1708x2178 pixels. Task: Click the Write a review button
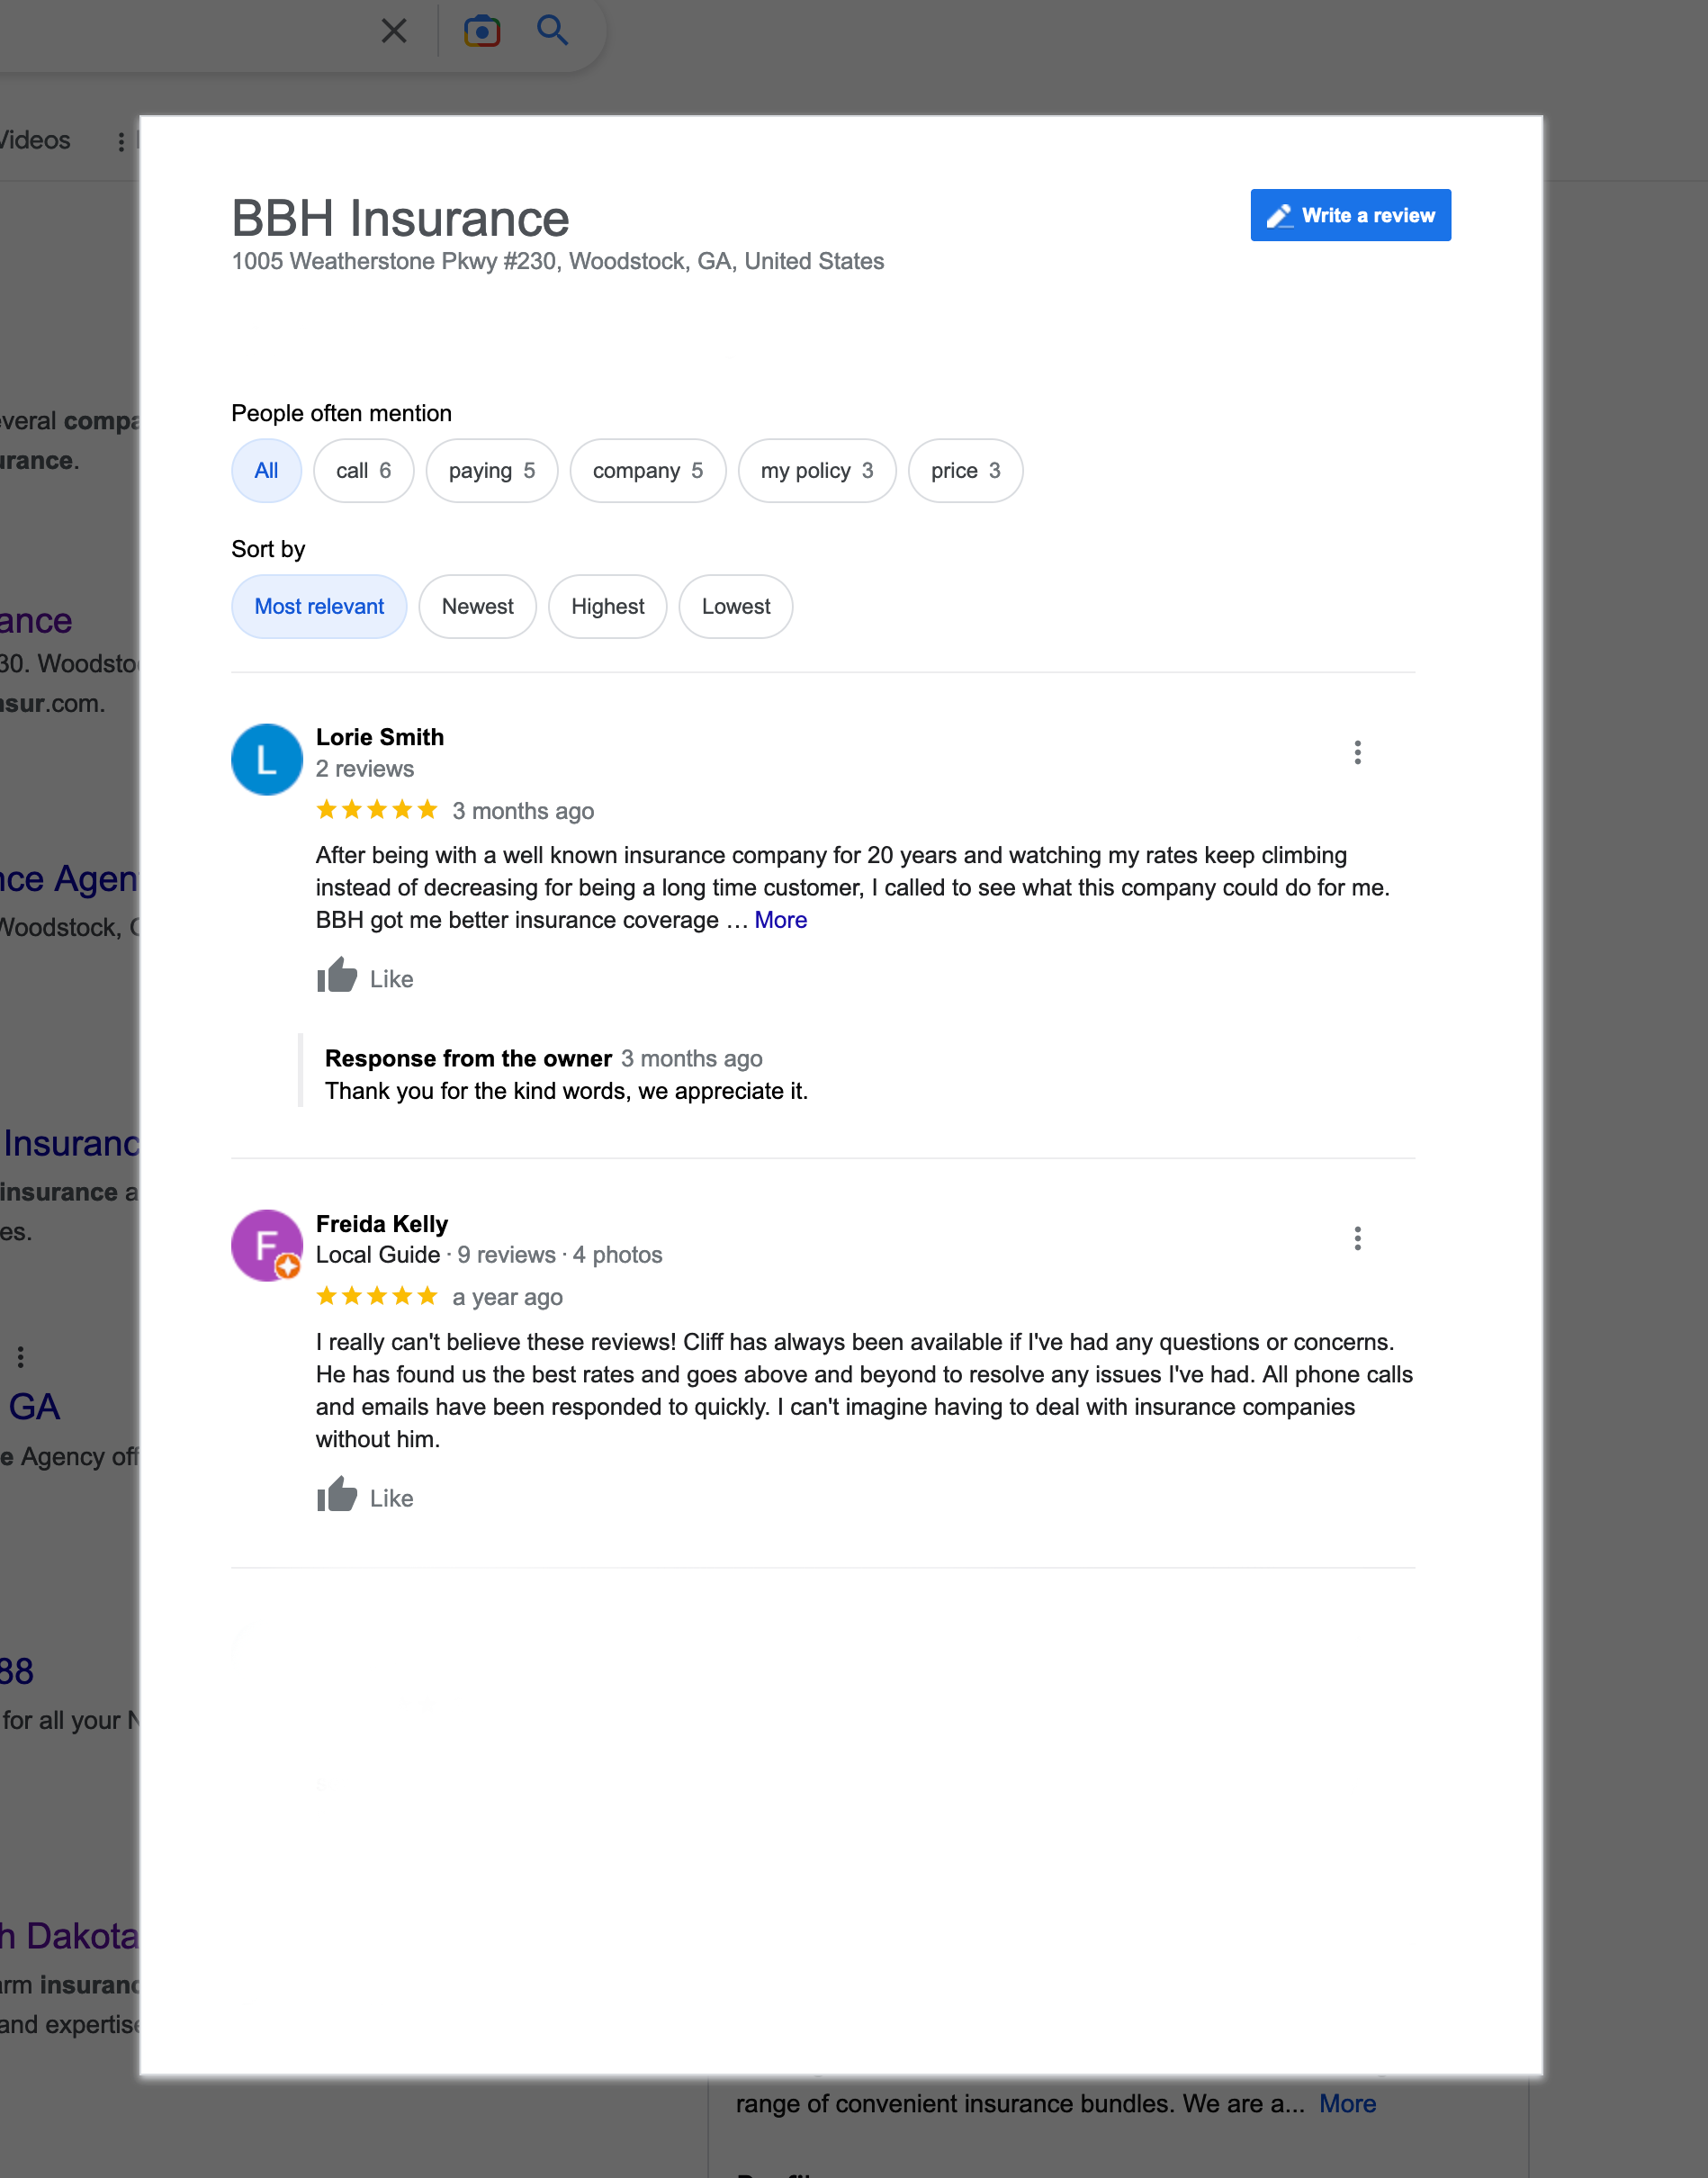pos(1350,215)
